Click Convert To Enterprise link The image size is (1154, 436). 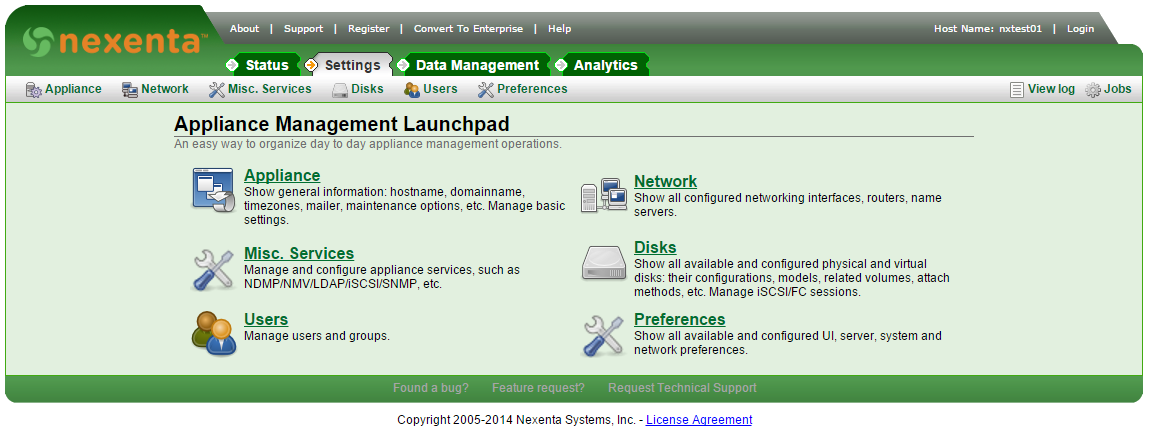468,29
